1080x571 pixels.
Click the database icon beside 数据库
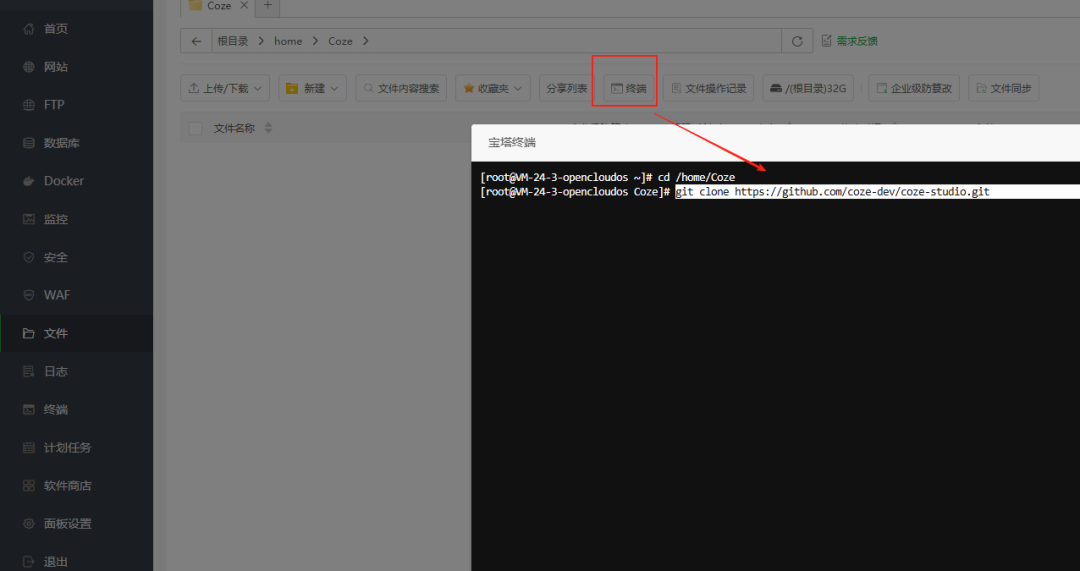[28, 143]
